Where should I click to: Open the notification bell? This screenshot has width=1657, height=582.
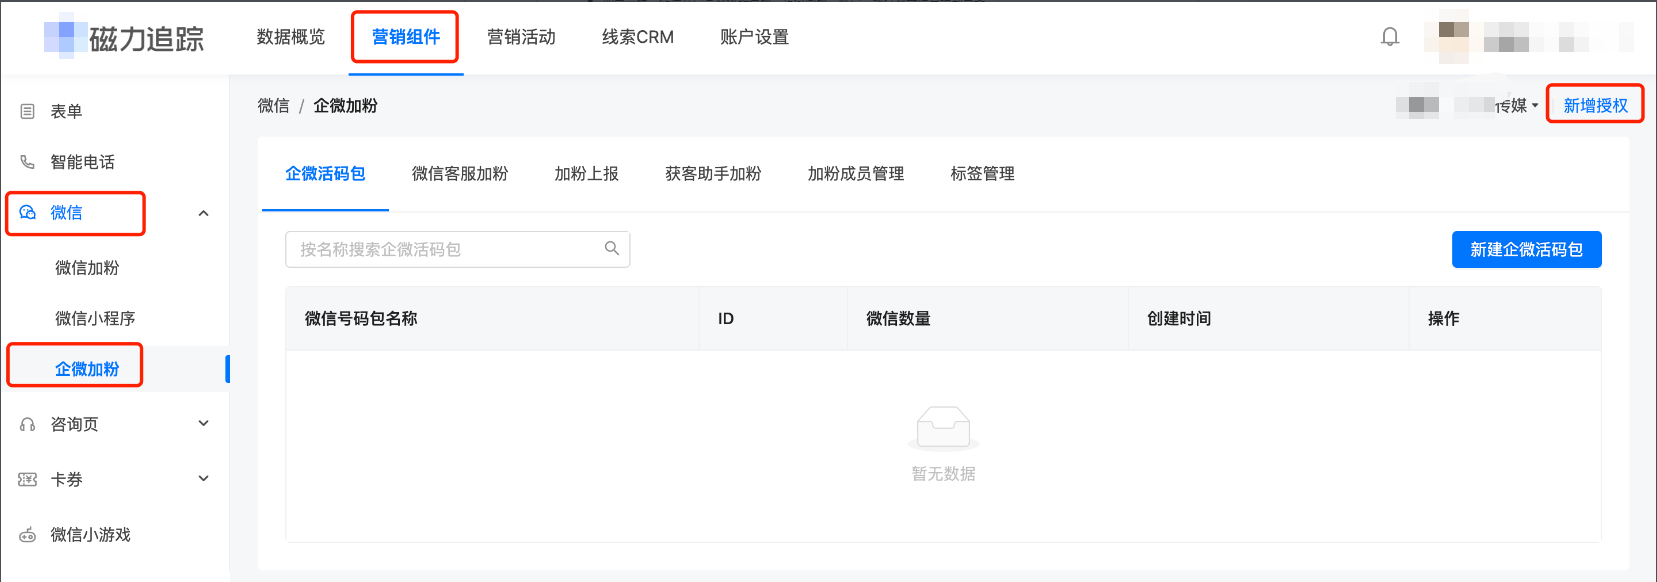pos(1390,37)
